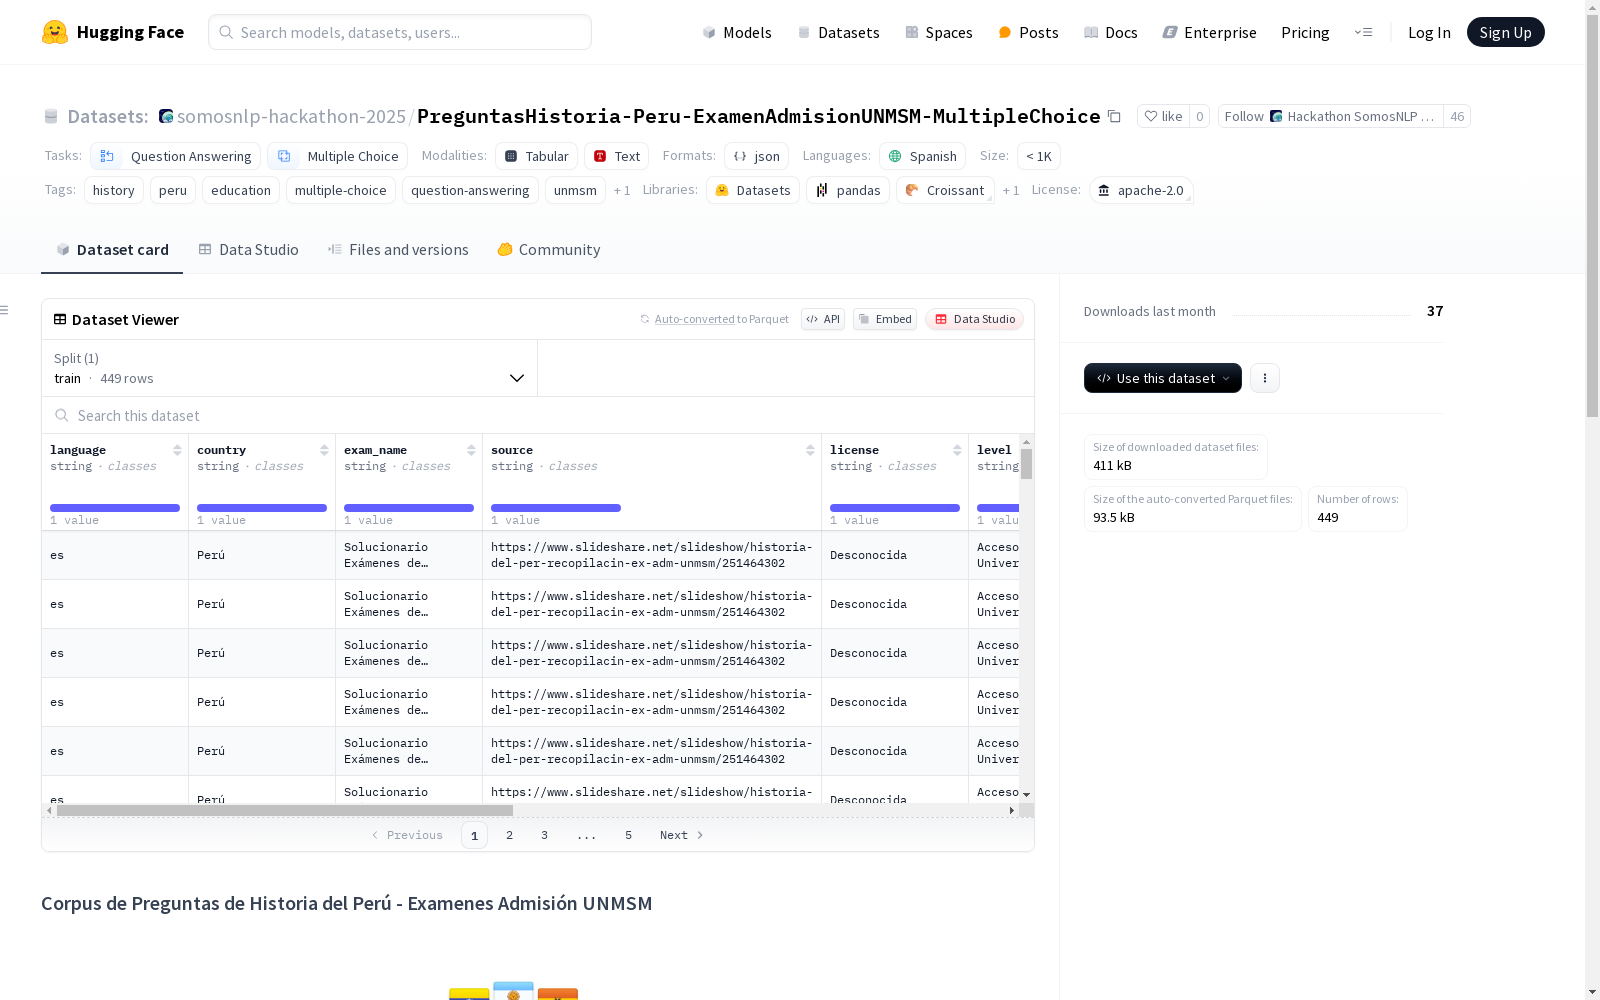Open Models in the top navigation
The height and width of the screenshot is (1000, 1600).
(737, 32)
